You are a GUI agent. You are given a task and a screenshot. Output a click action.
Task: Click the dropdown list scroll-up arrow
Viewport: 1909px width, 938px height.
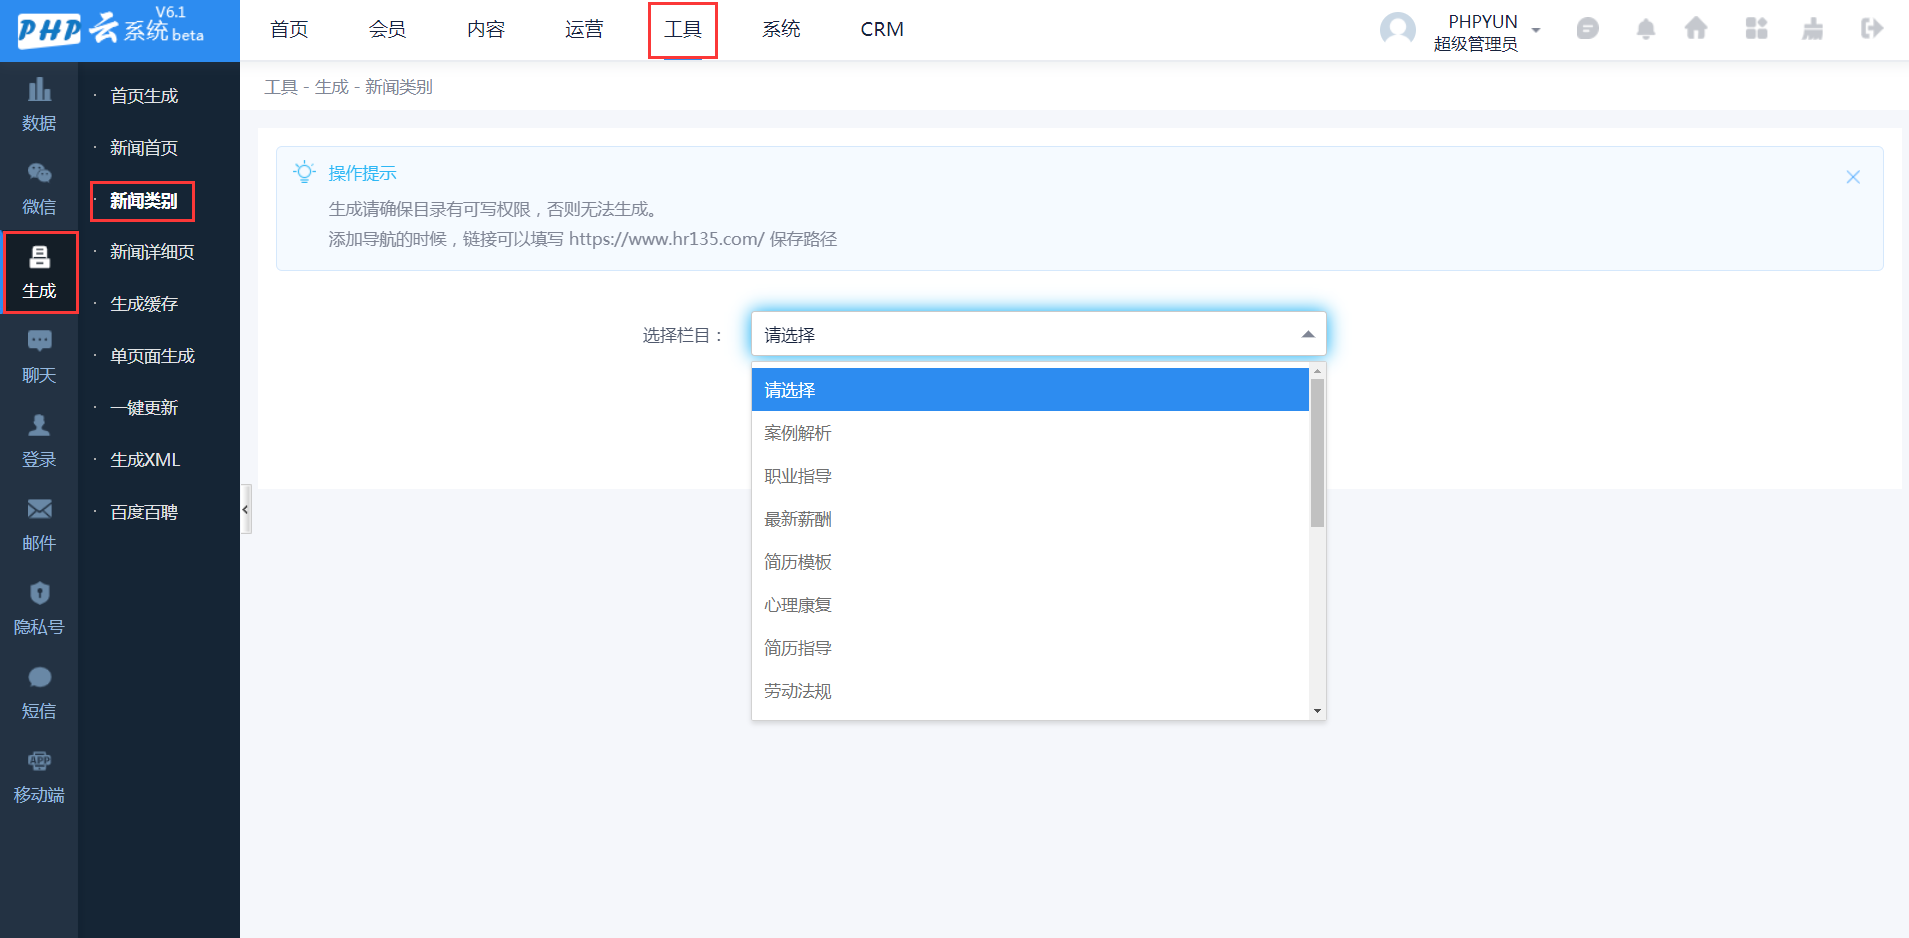(1317, 371)
